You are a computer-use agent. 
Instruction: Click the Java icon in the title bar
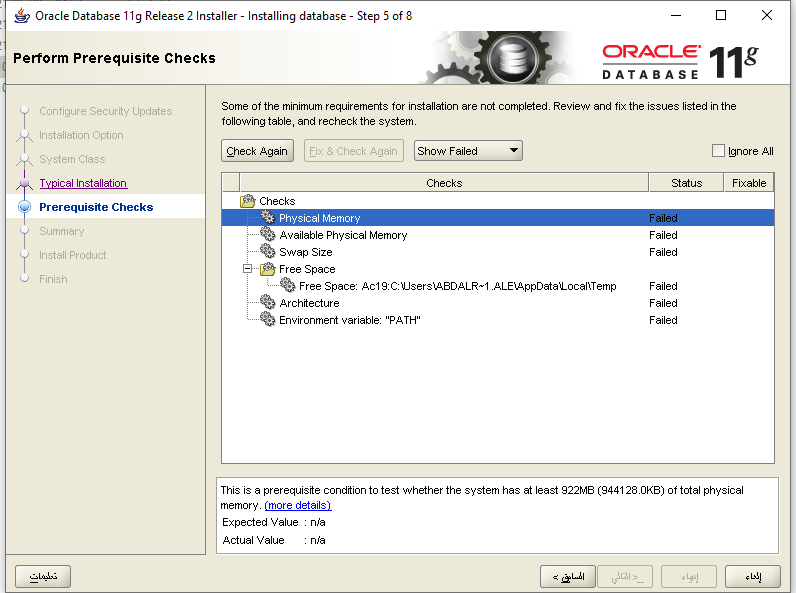tap(20, 15)
